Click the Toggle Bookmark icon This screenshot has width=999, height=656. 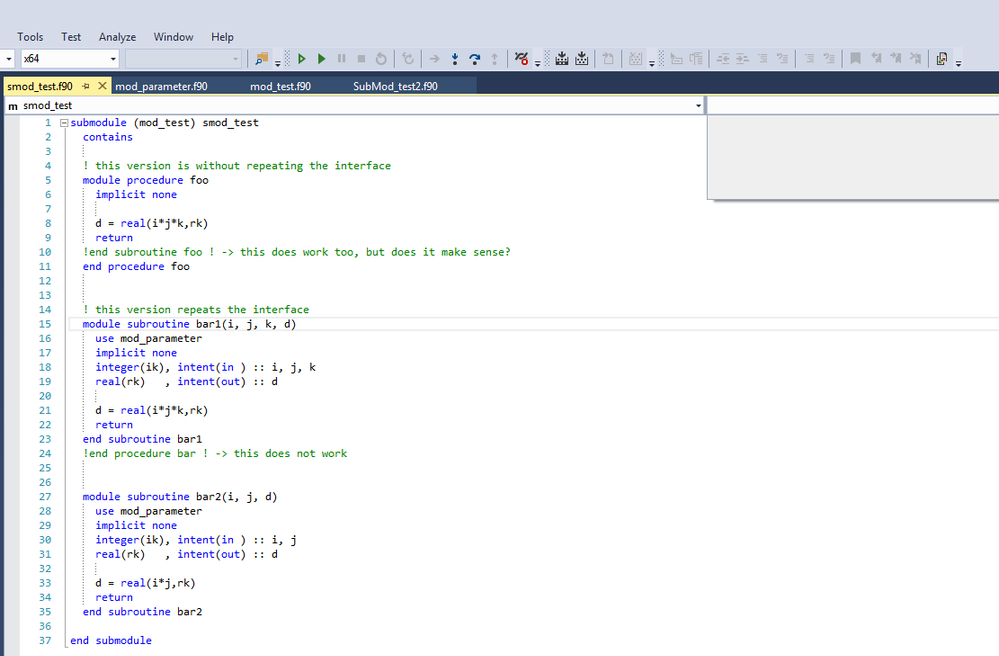(x=856, y=59)
